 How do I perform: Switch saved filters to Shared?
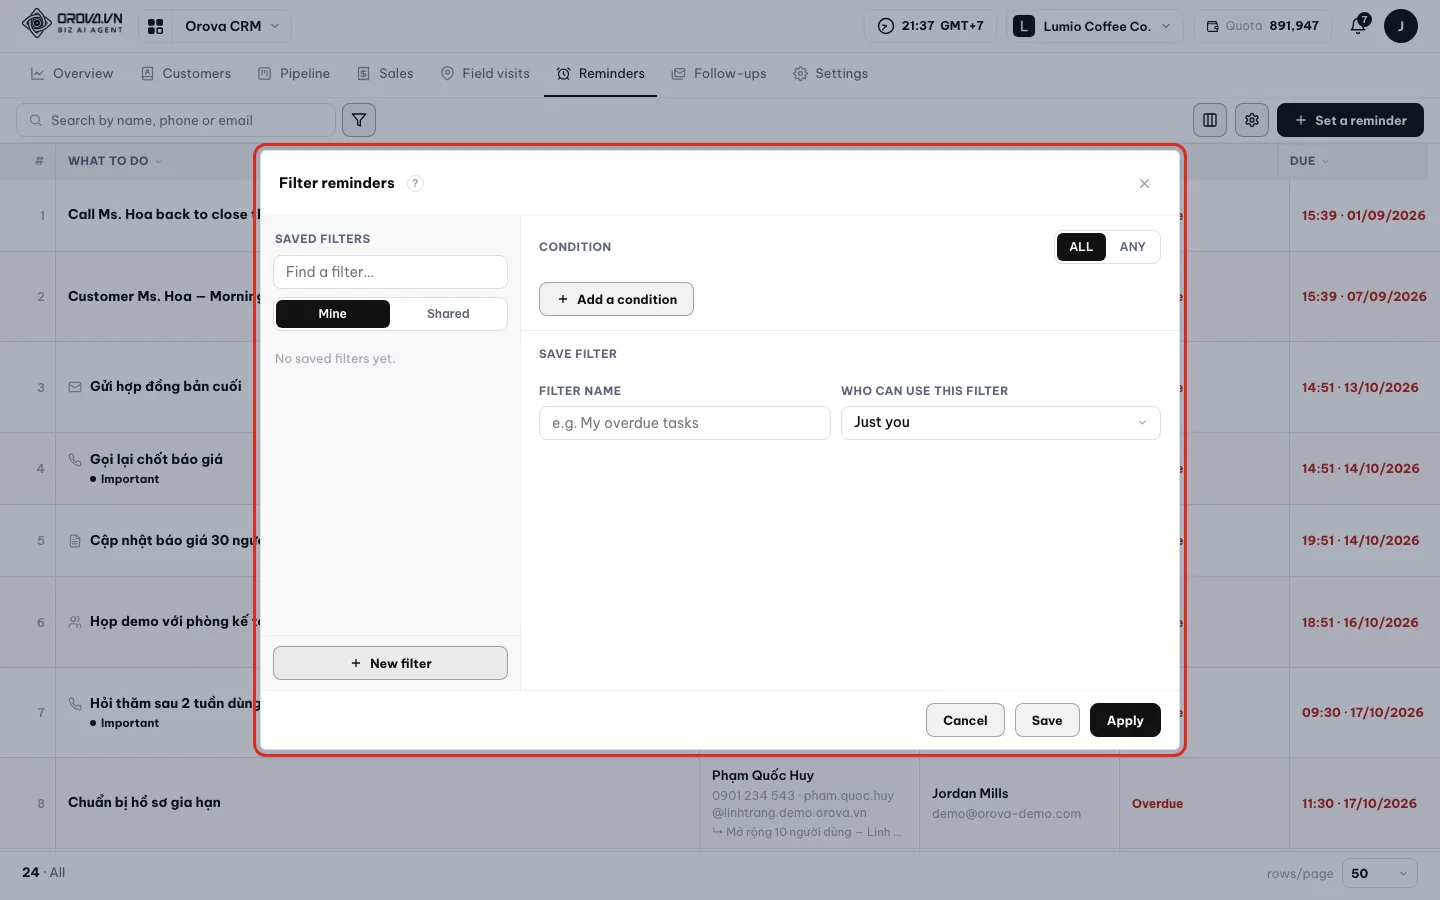(448, 314)
